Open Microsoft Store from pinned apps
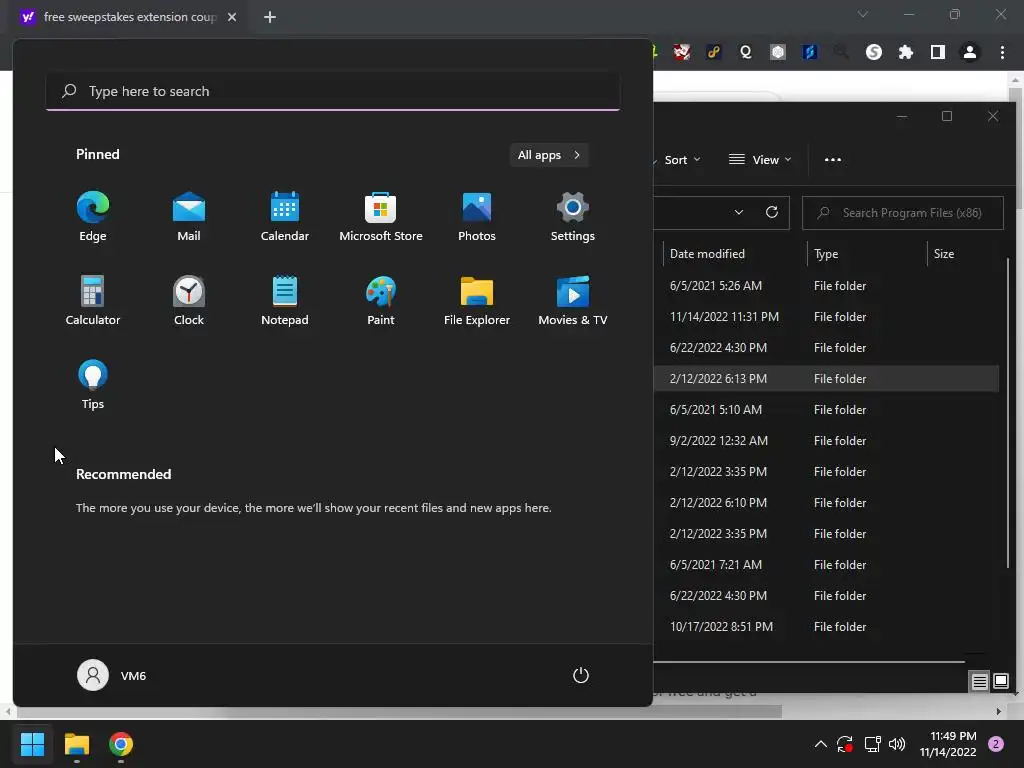Viewport: 1024px width, 768px height. pos(381,217)
